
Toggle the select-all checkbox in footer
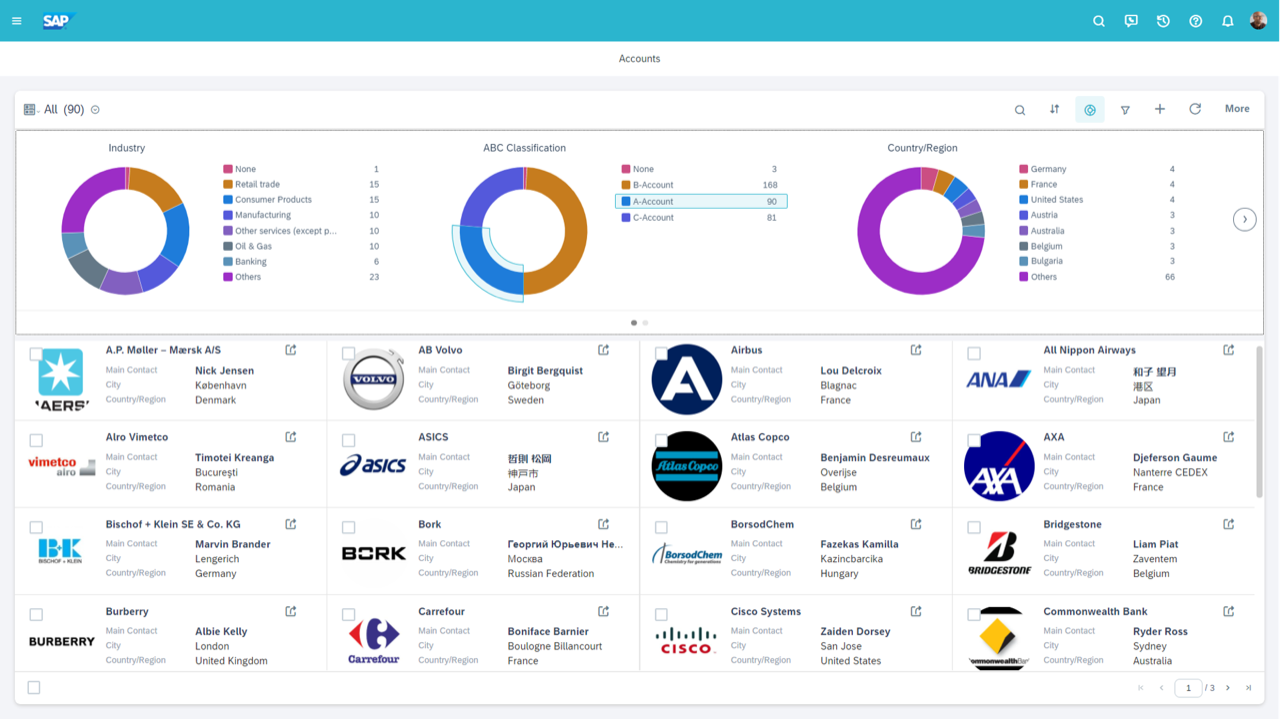(34, 688)
